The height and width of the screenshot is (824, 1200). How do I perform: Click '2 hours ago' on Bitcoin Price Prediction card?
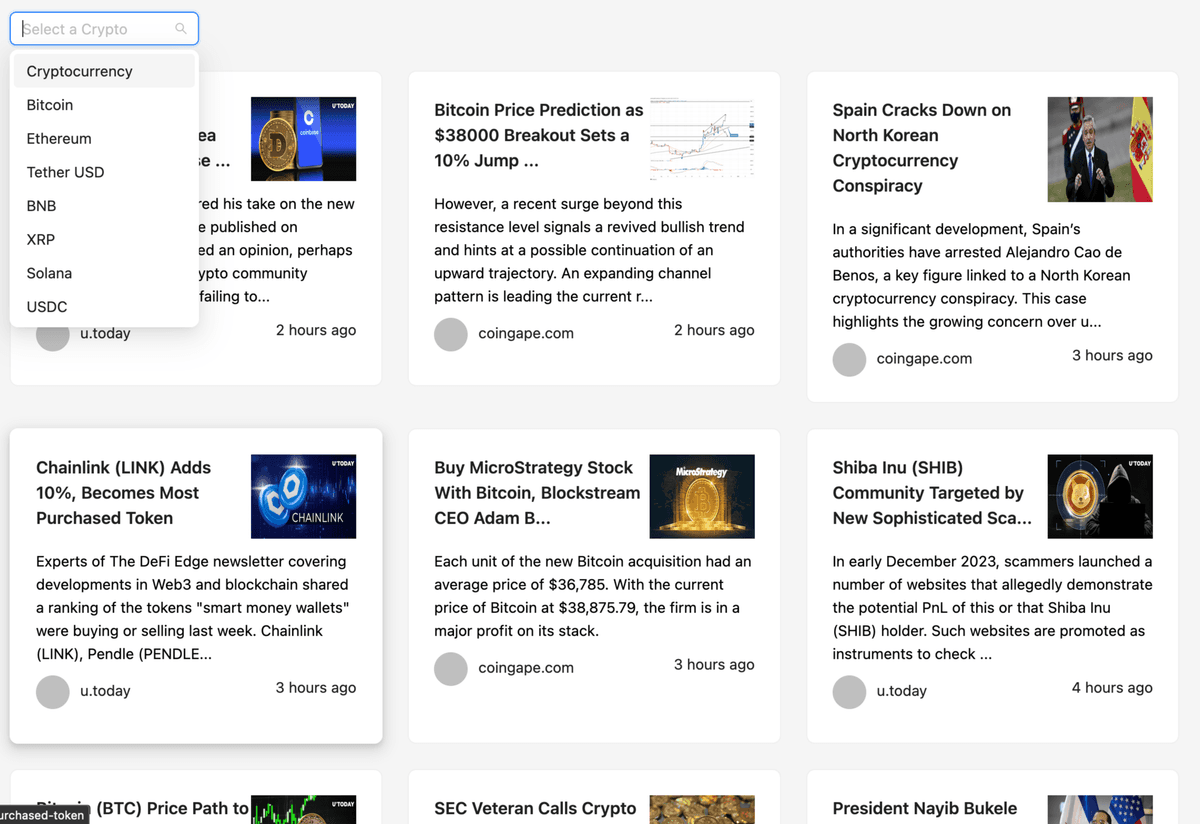tap(714, 330)
